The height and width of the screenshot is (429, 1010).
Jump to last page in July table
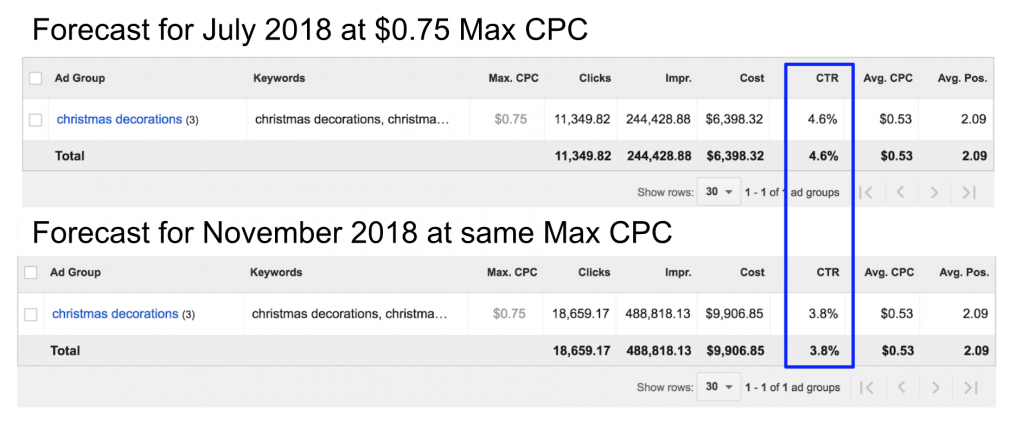point(968,193)
